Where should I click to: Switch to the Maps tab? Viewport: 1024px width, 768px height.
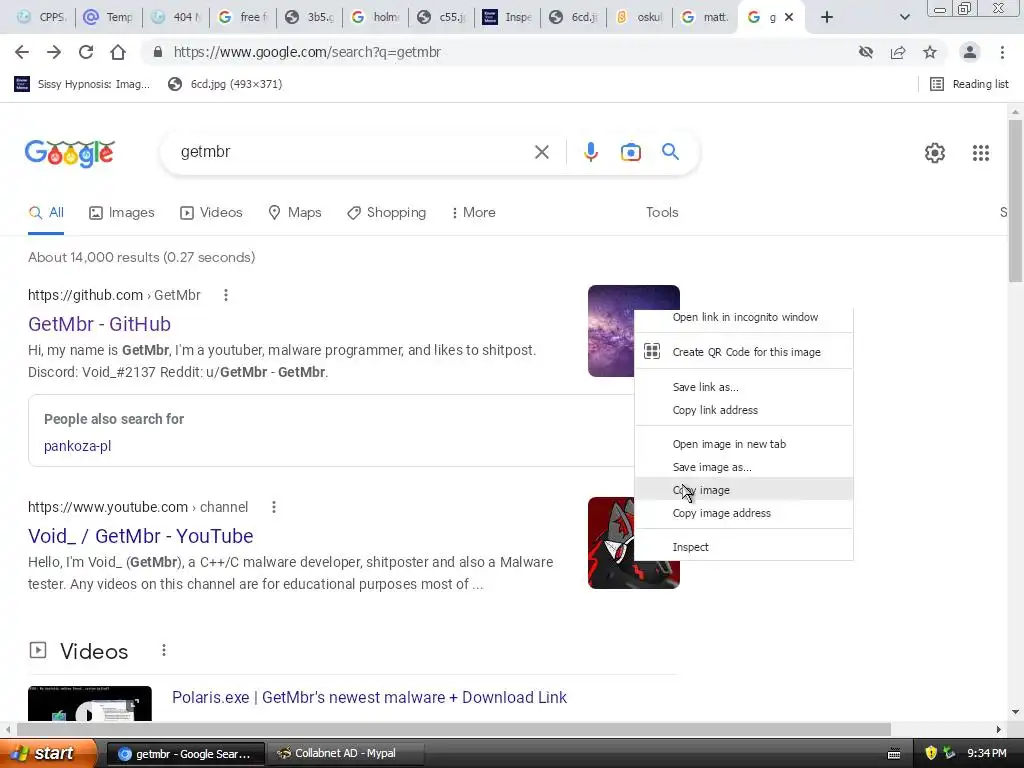pyautogui.click(x=295, y=212)
